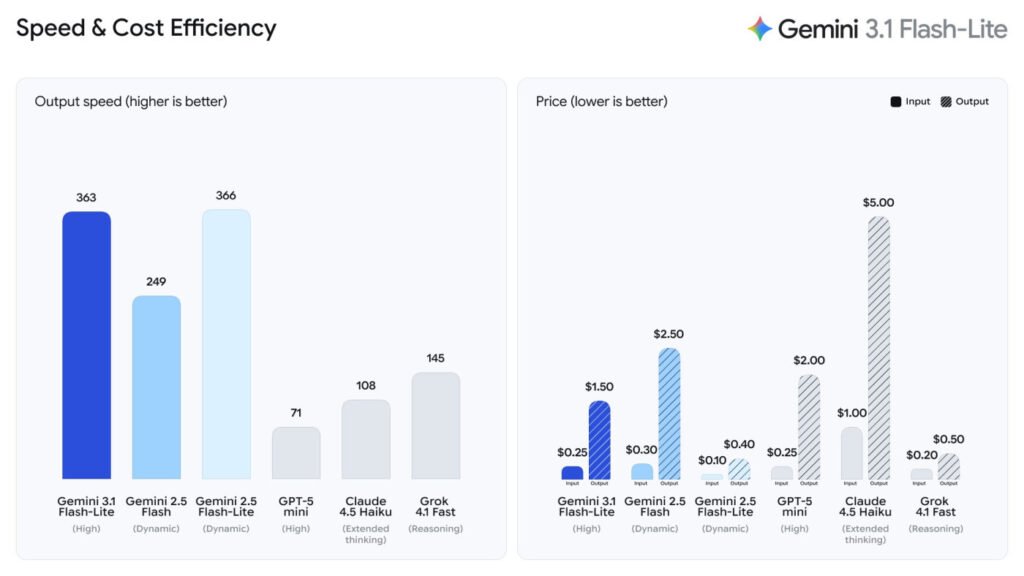
Task: Click the $5.00 Claude Haiku output price bar
Action: pos(879,348)
